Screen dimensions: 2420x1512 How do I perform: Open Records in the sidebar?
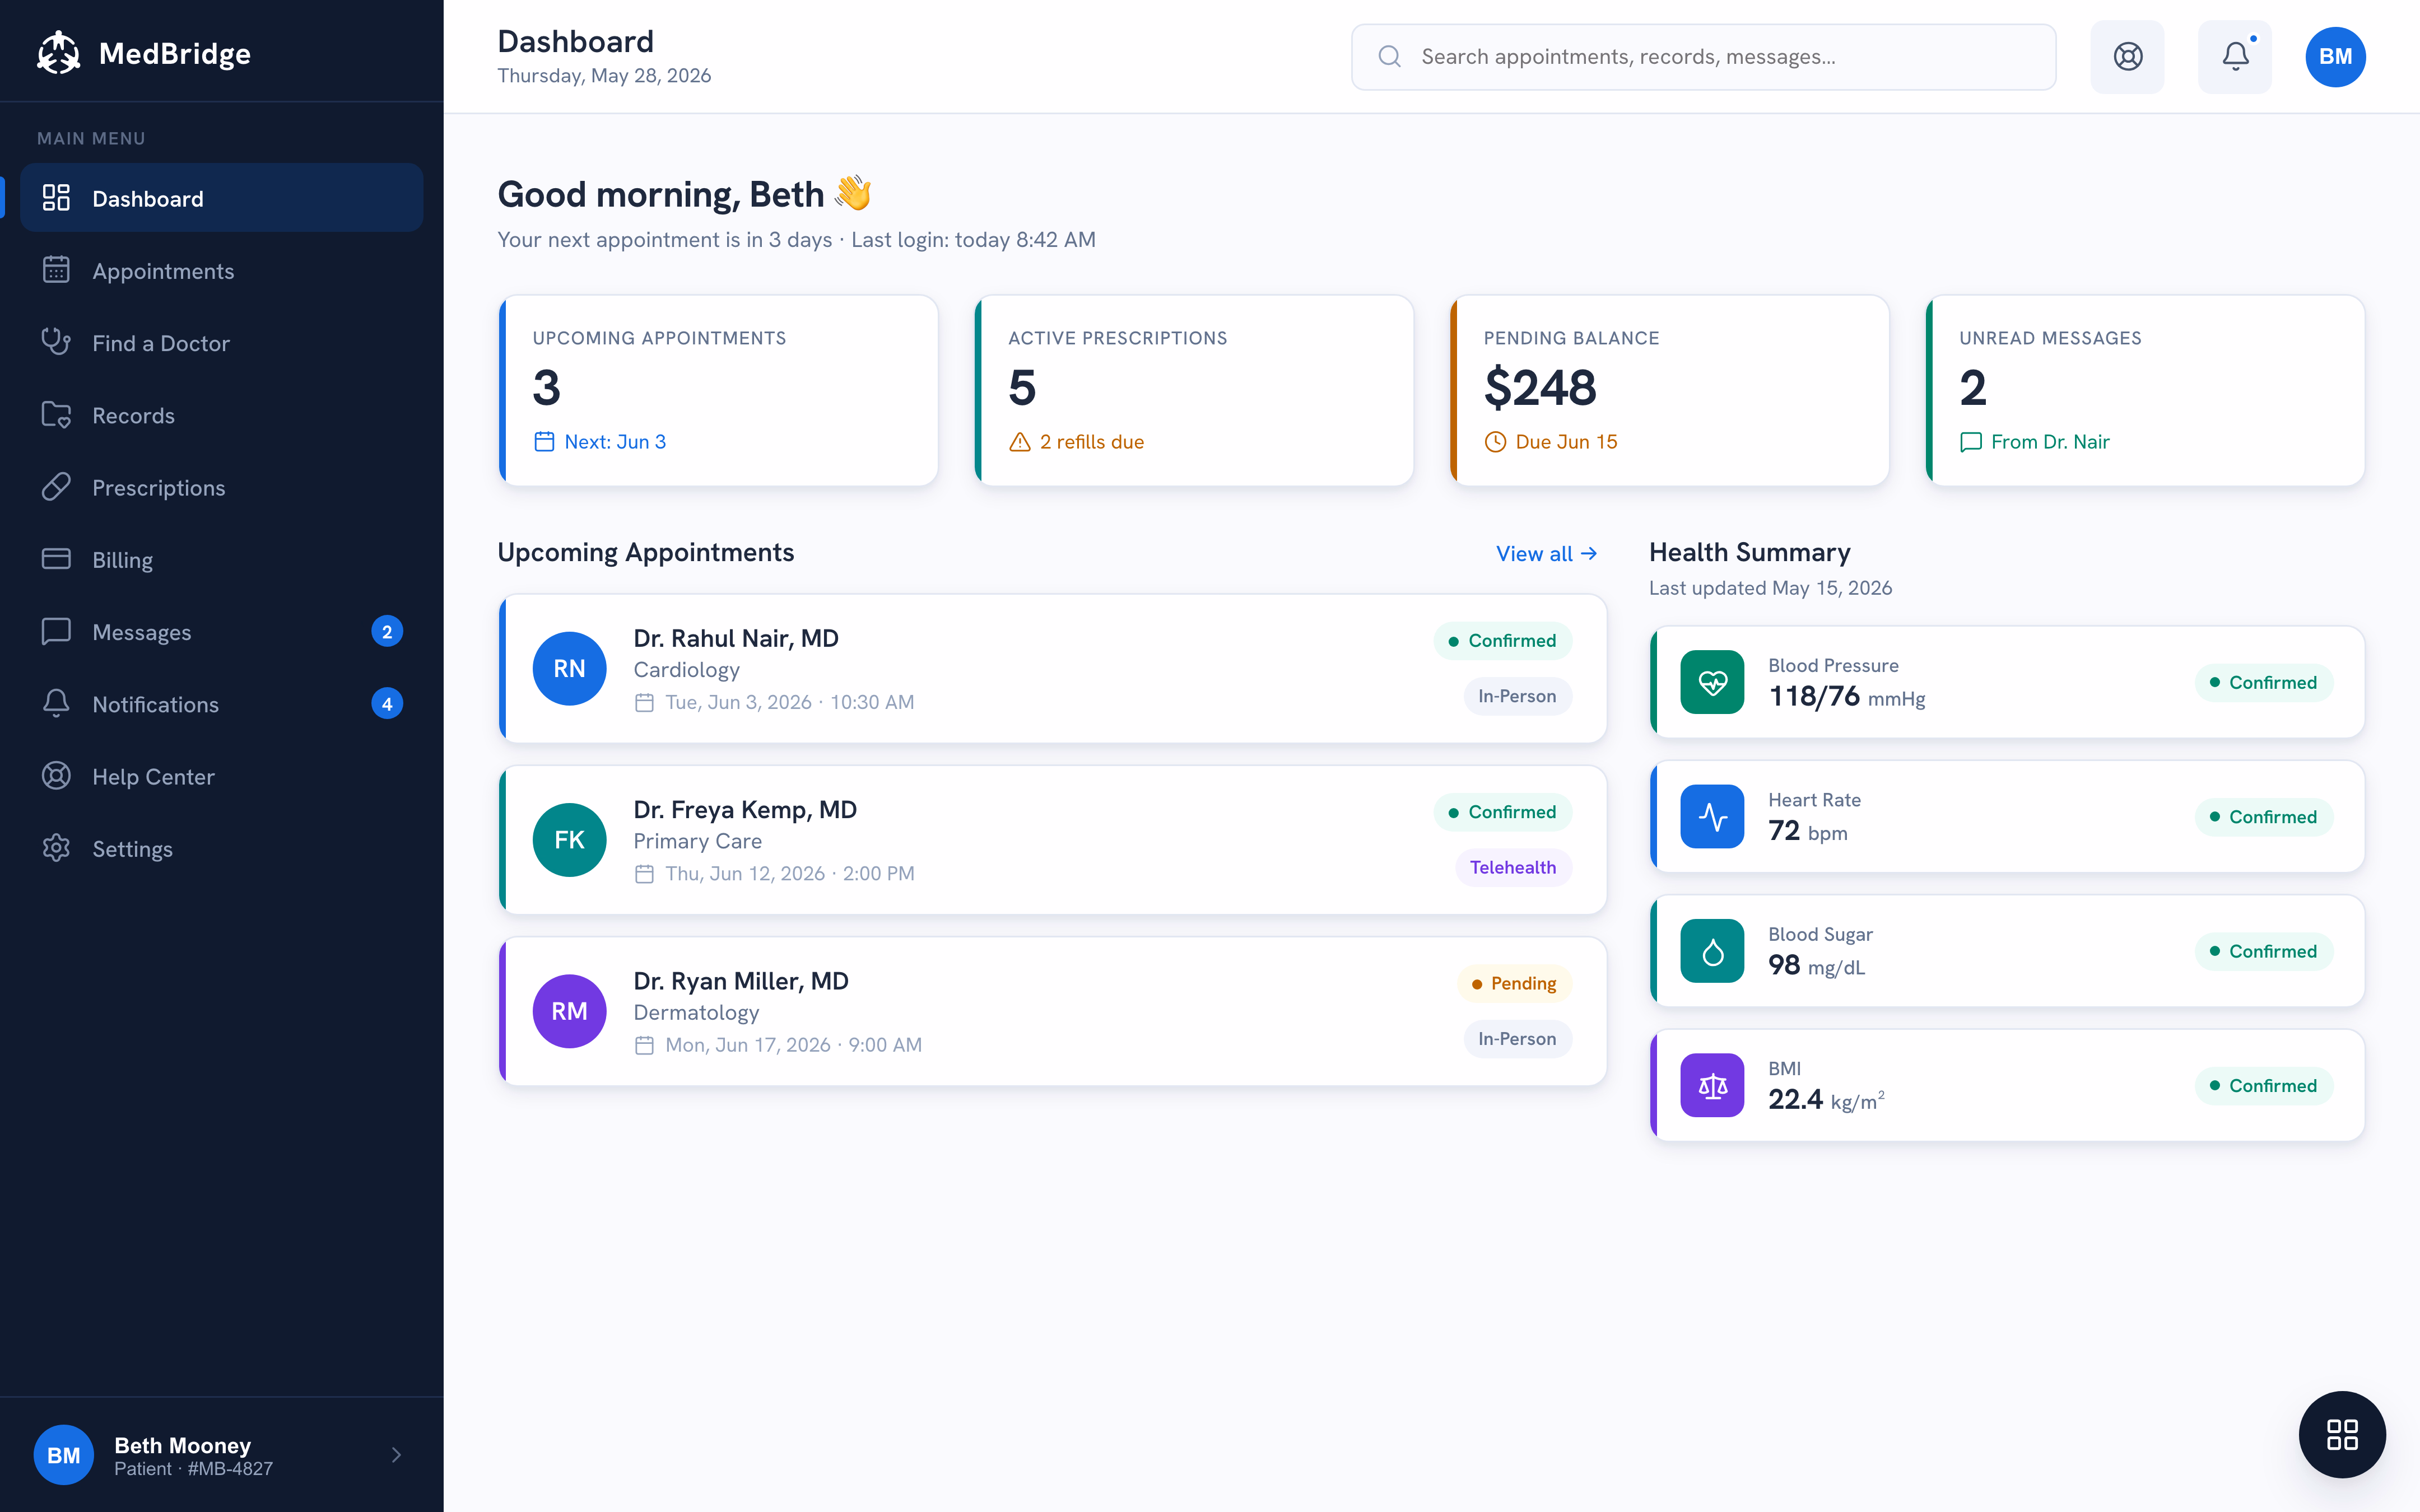[221, 415]
